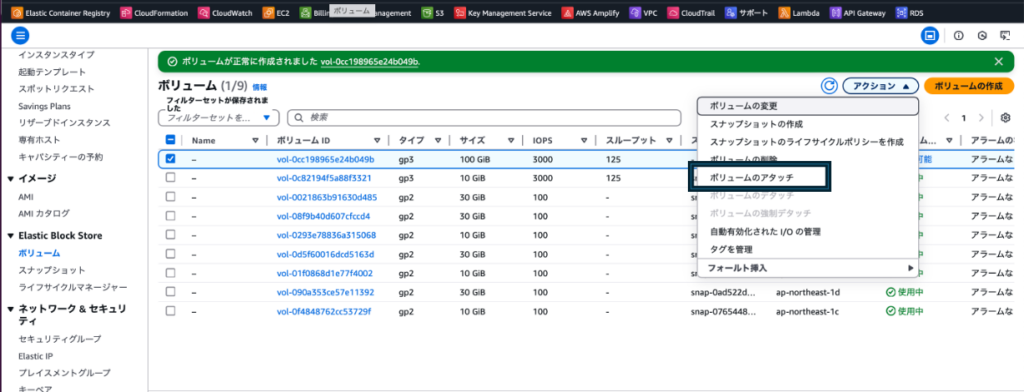
Task: Go to セキュリティグループ in sidebar
Action: point(60,338)
